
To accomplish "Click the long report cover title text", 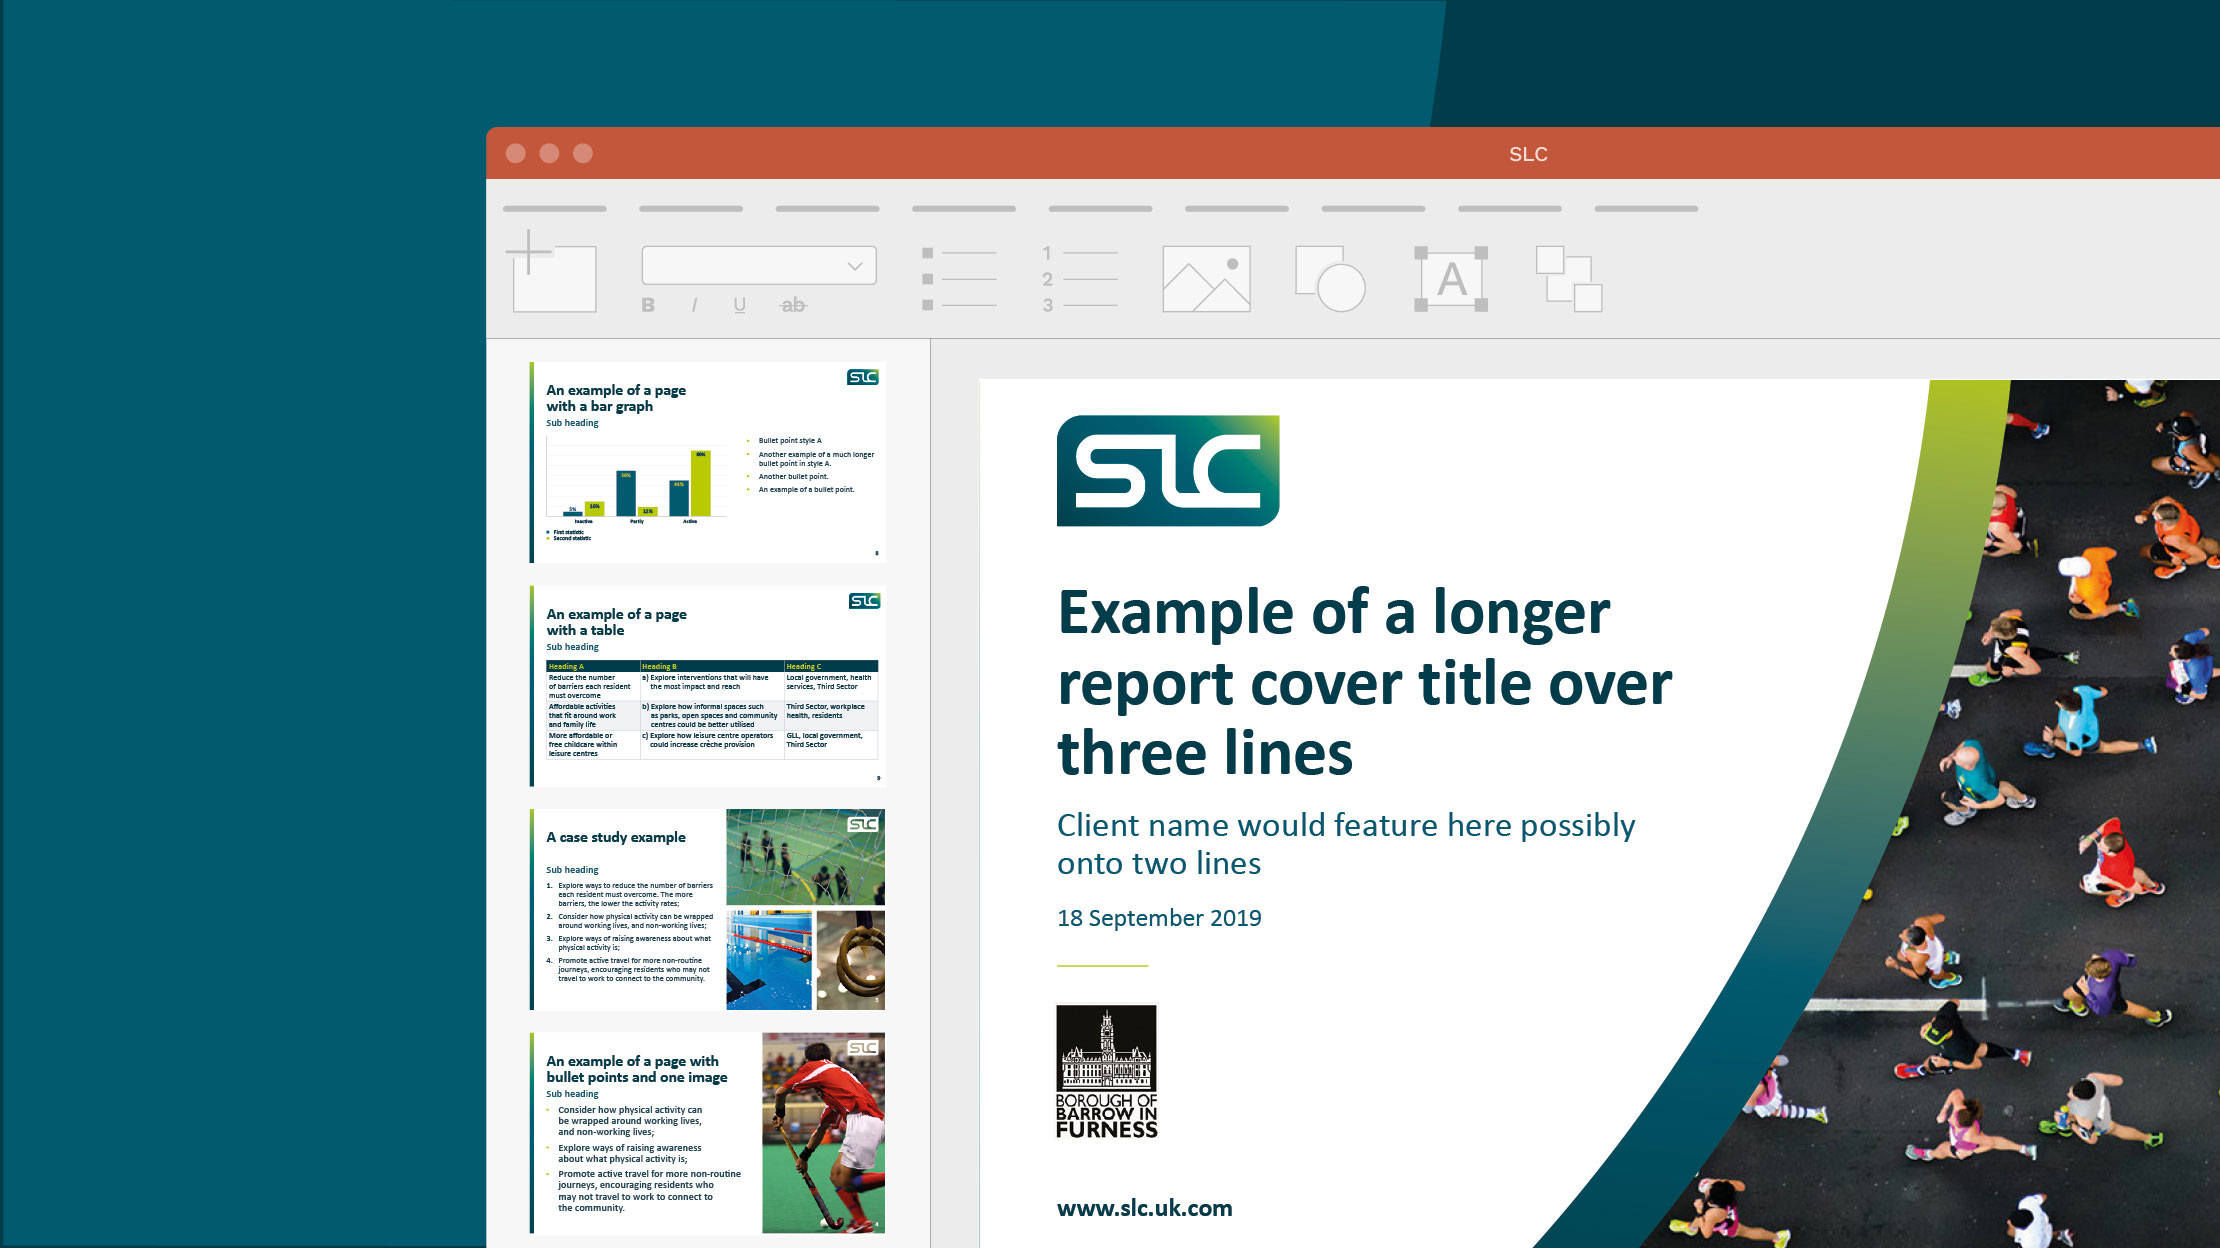I will 1364,683.
